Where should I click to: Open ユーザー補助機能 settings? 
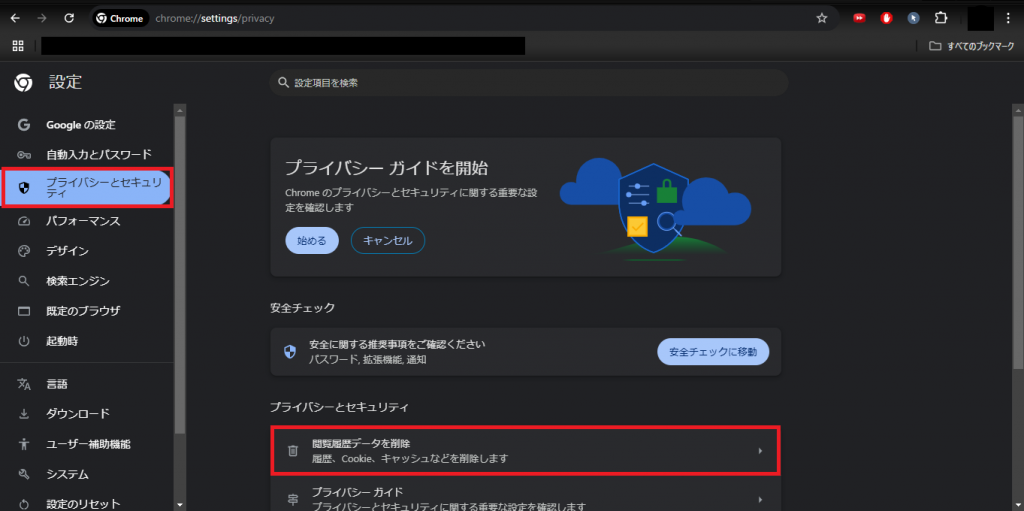88,444
